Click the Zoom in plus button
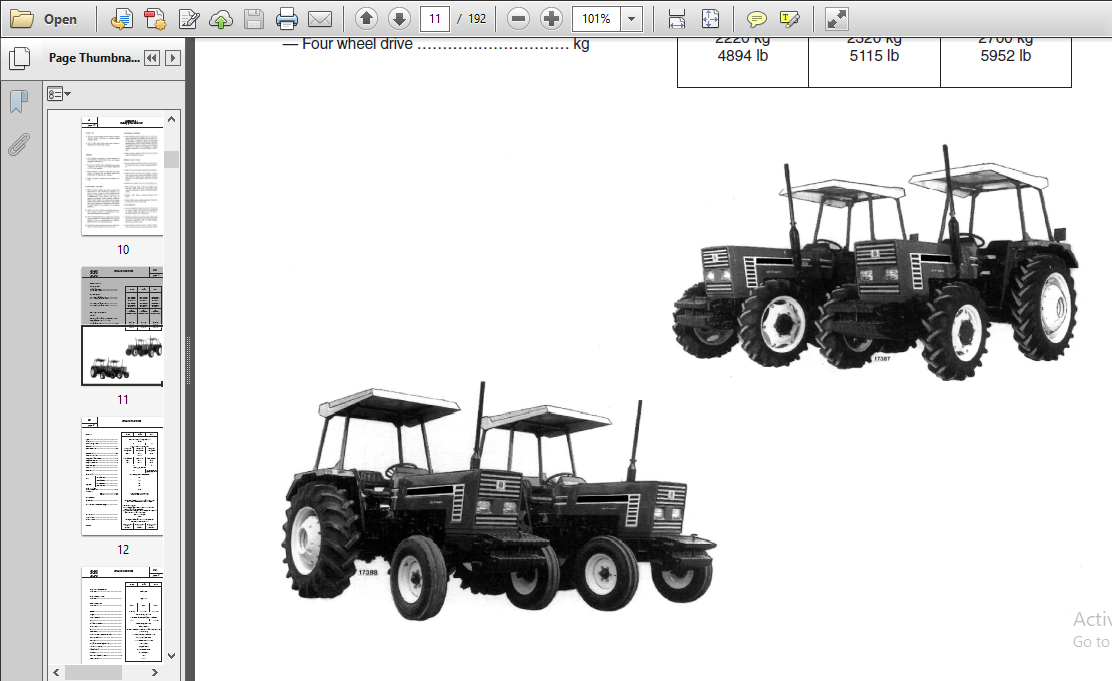 (551, 18)
